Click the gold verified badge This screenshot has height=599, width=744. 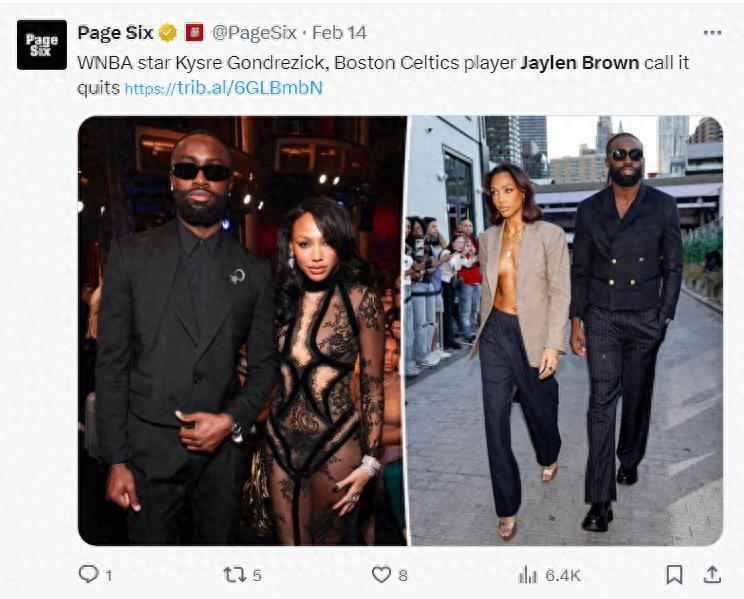[x=167, y=33]
